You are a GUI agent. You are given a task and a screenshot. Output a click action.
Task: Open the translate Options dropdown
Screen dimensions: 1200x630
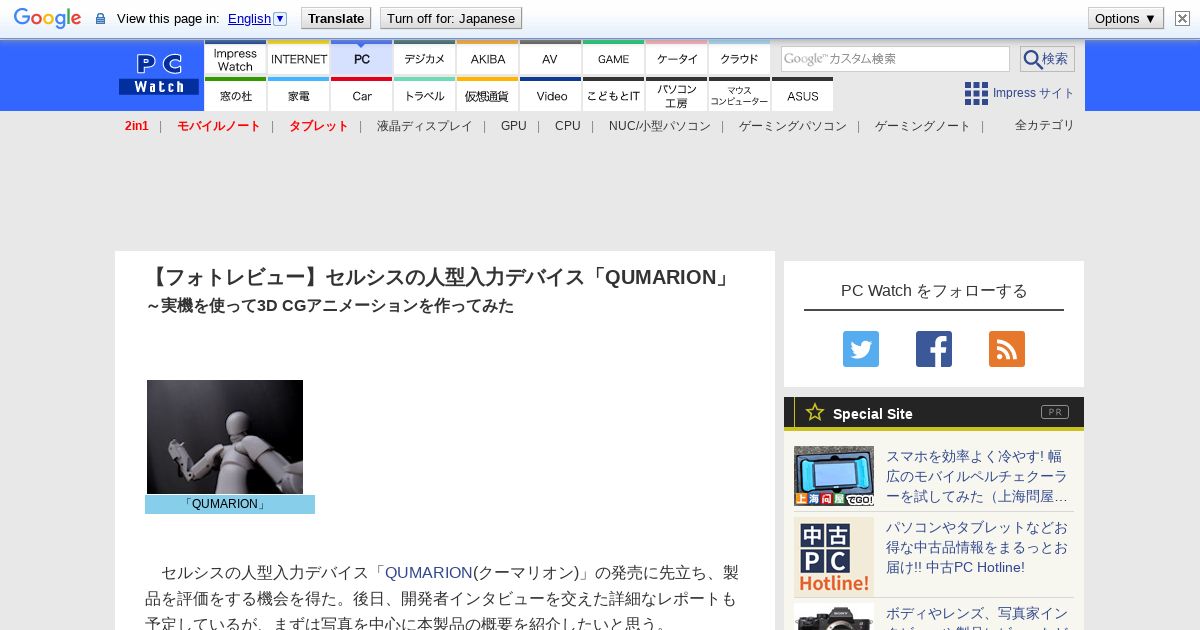[1126, 18]
